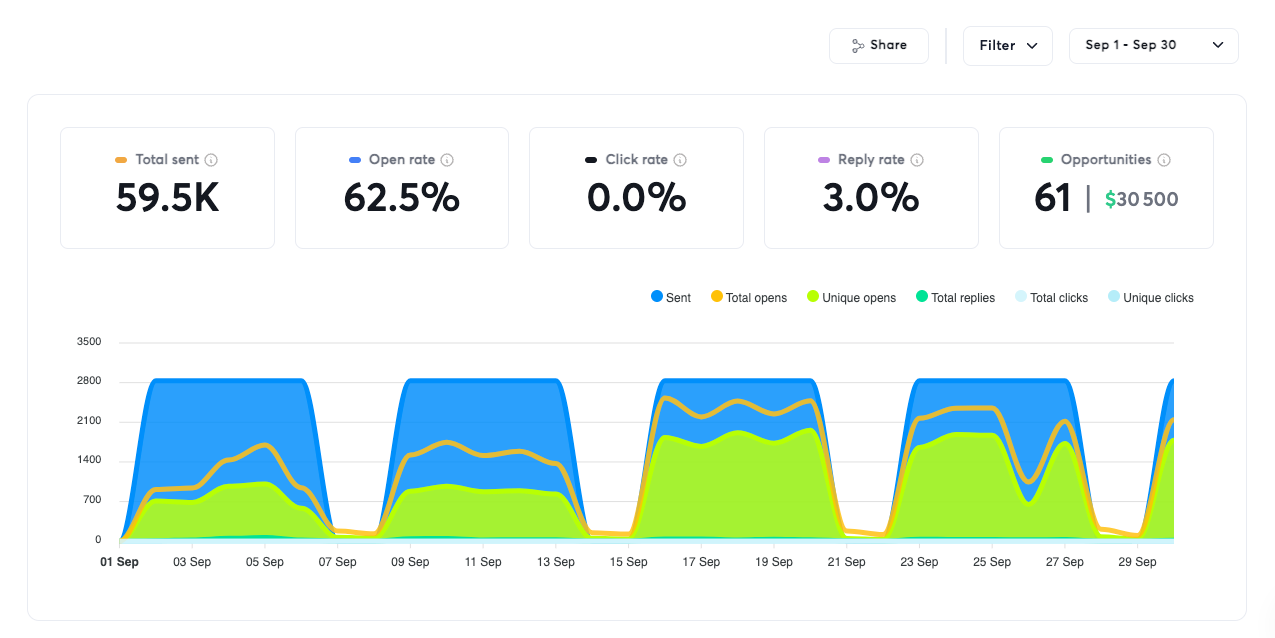Toggle the Sent series in chart legend

[x=671, y=298]
